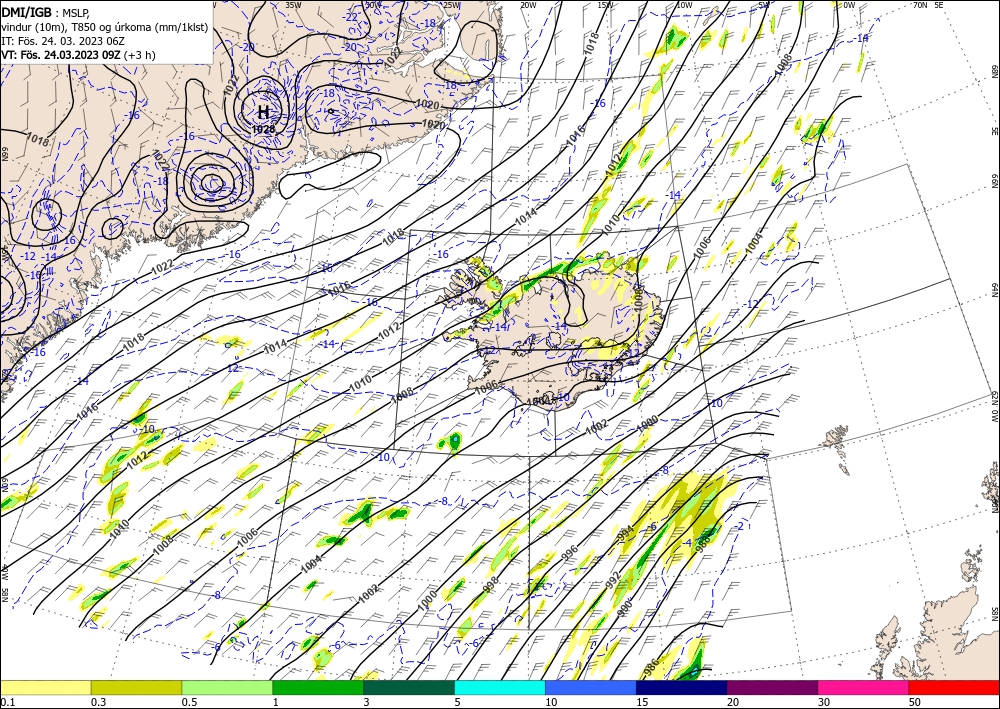Click the legend value 0.5
This screenshot has width=1000, height=709.
[x=188, y=702]
